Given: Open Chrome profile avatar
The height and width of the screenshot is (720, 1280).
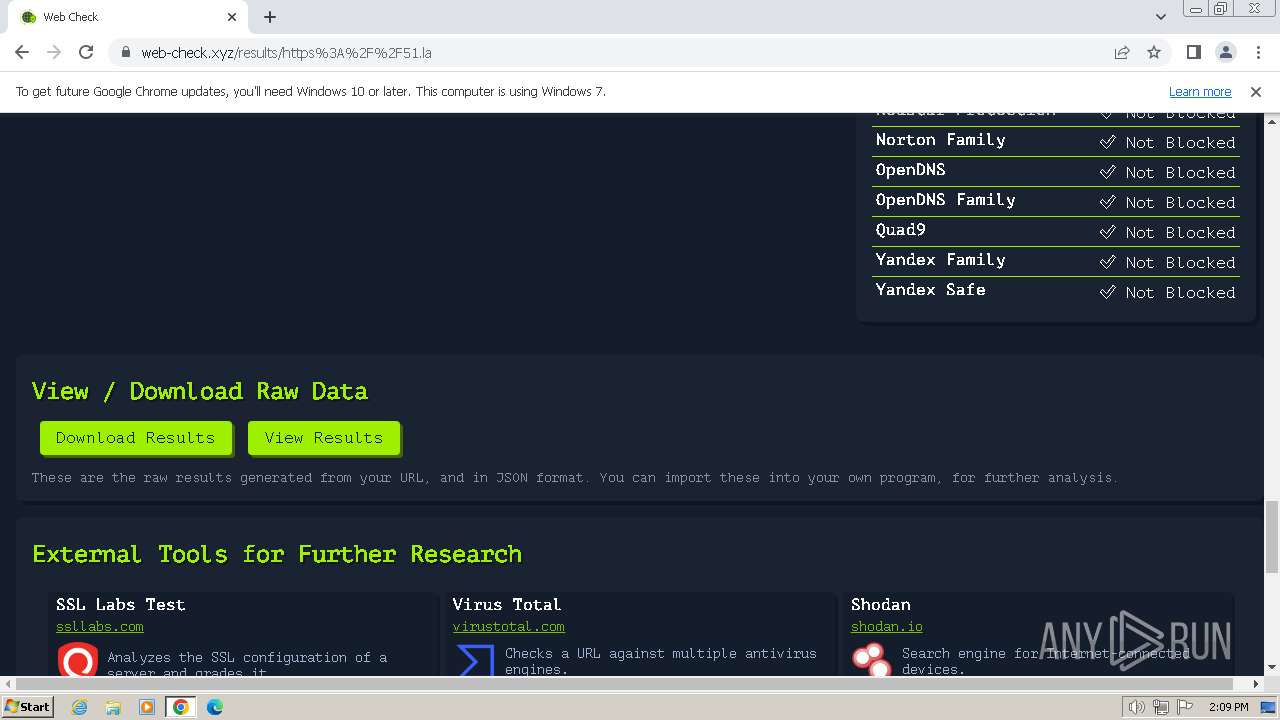Looking at the screenshot, I should [1225, 52].
